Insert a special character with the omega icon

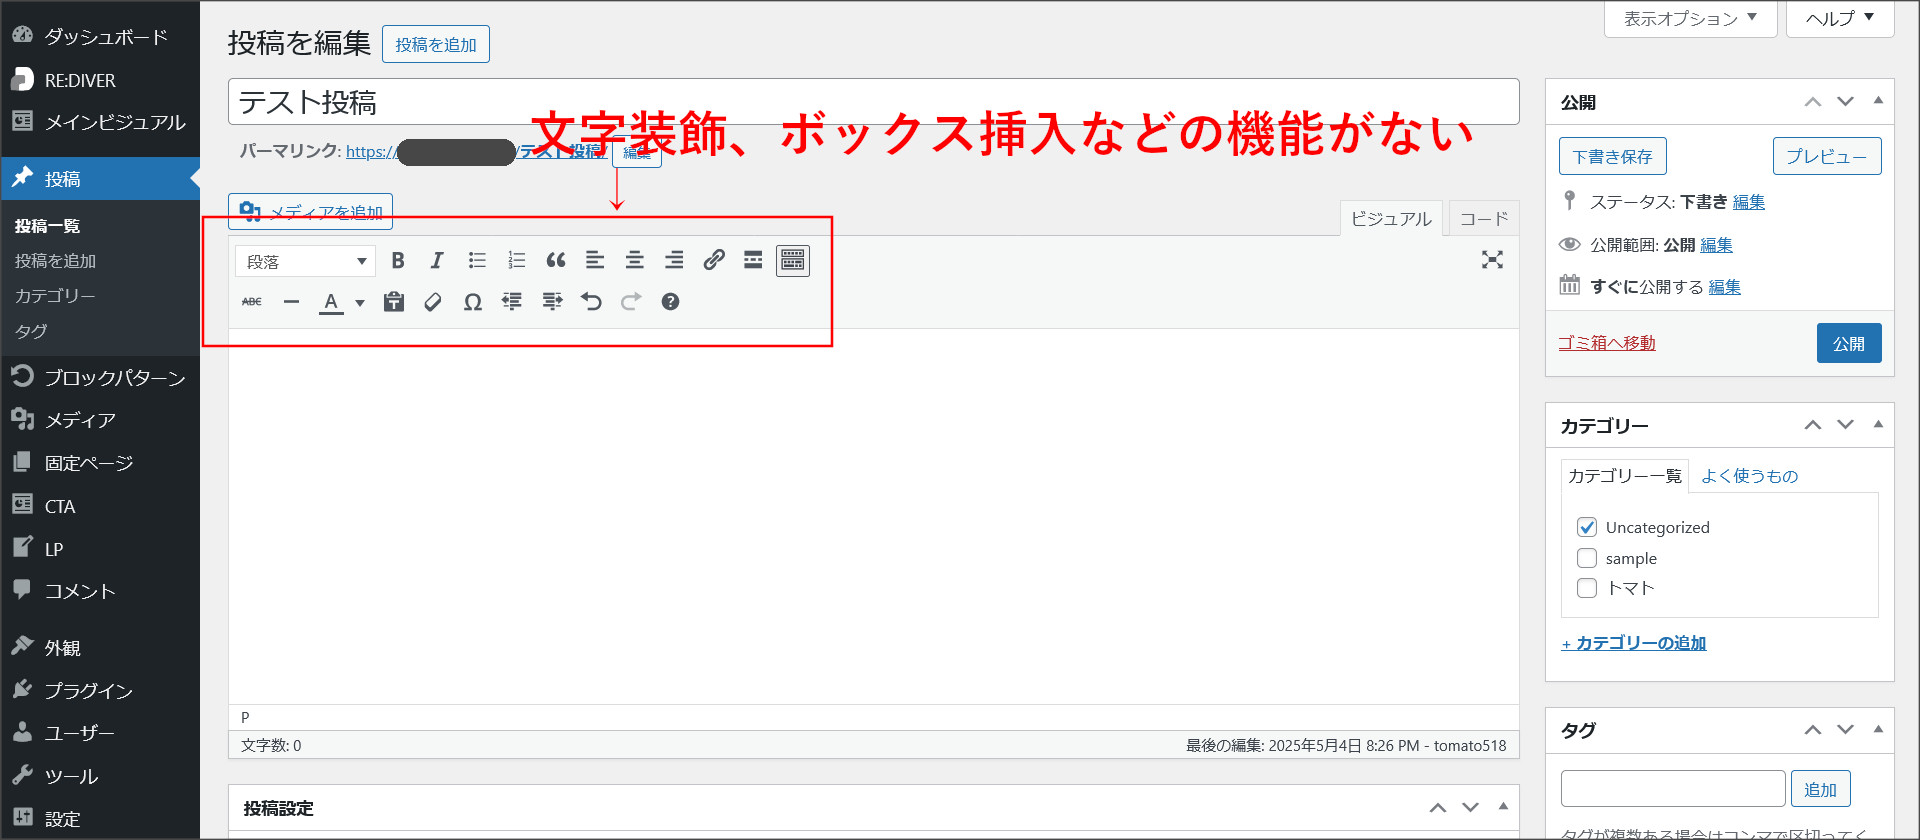(473, 302)
